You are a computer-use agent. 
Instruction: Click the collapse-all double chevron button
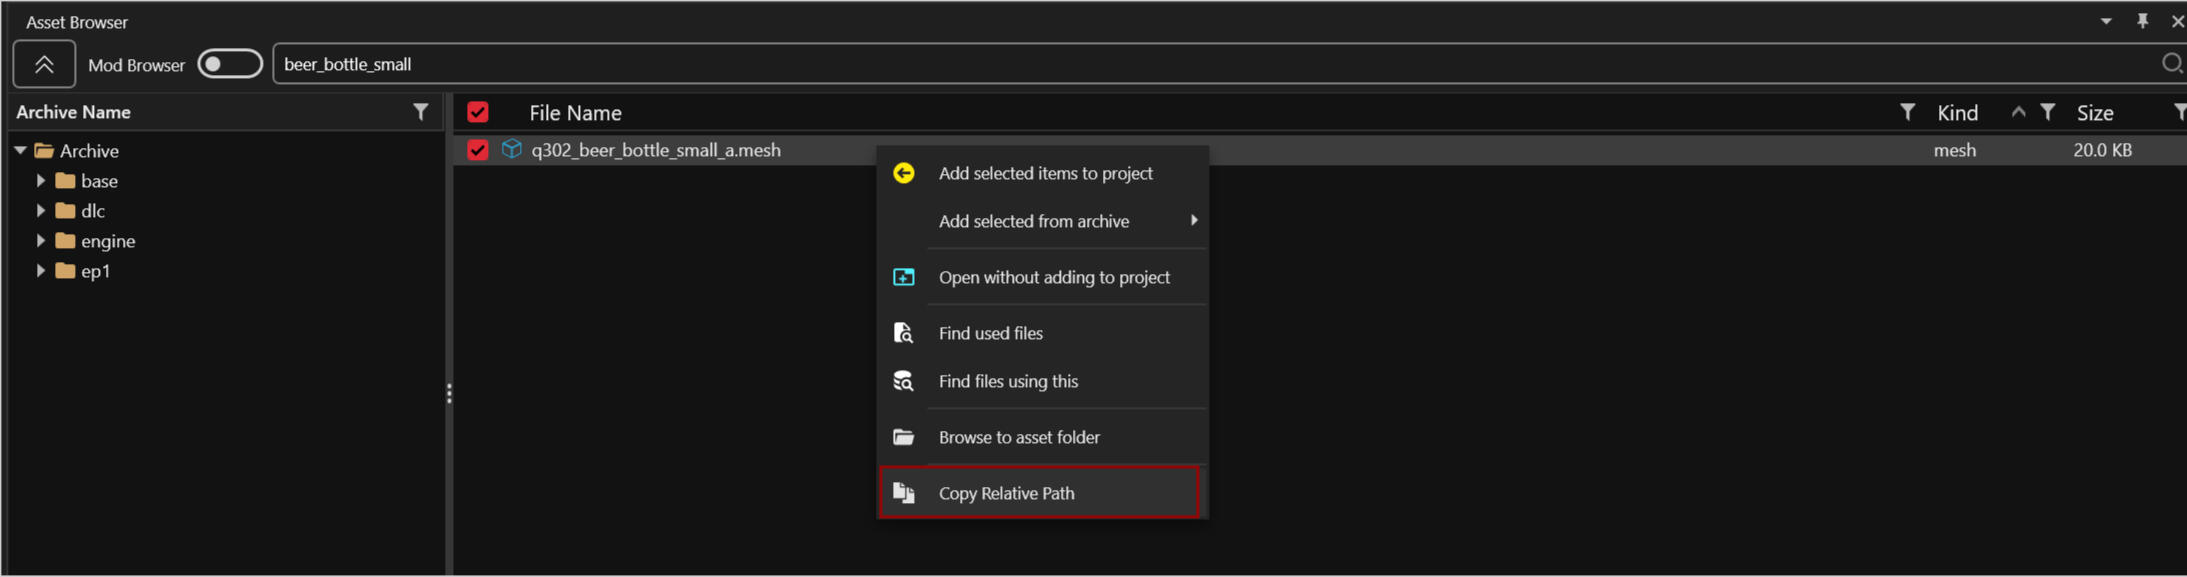pos(44,64)
